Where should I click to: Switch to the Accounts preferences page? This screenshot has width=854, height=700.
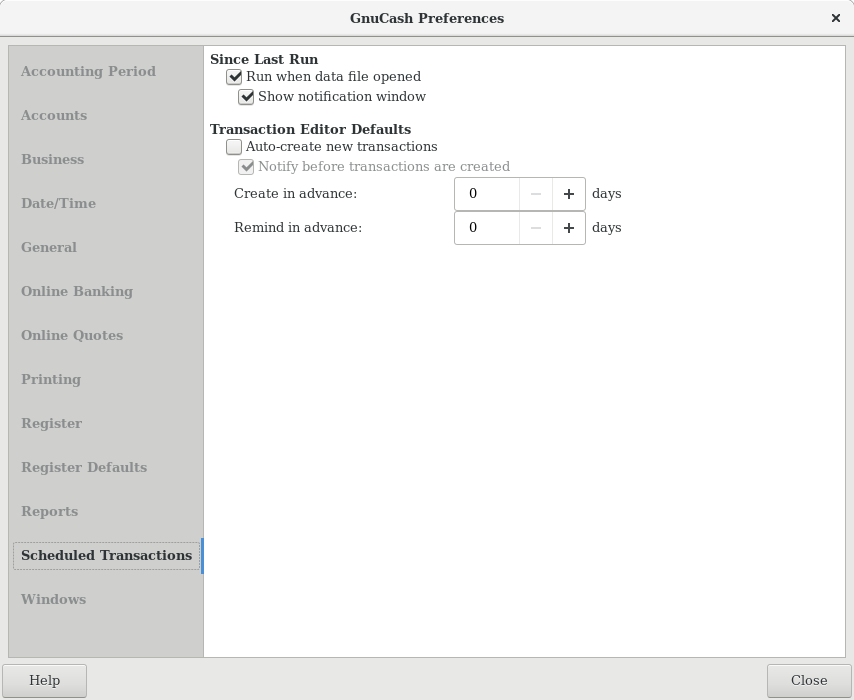click(54, 115)
